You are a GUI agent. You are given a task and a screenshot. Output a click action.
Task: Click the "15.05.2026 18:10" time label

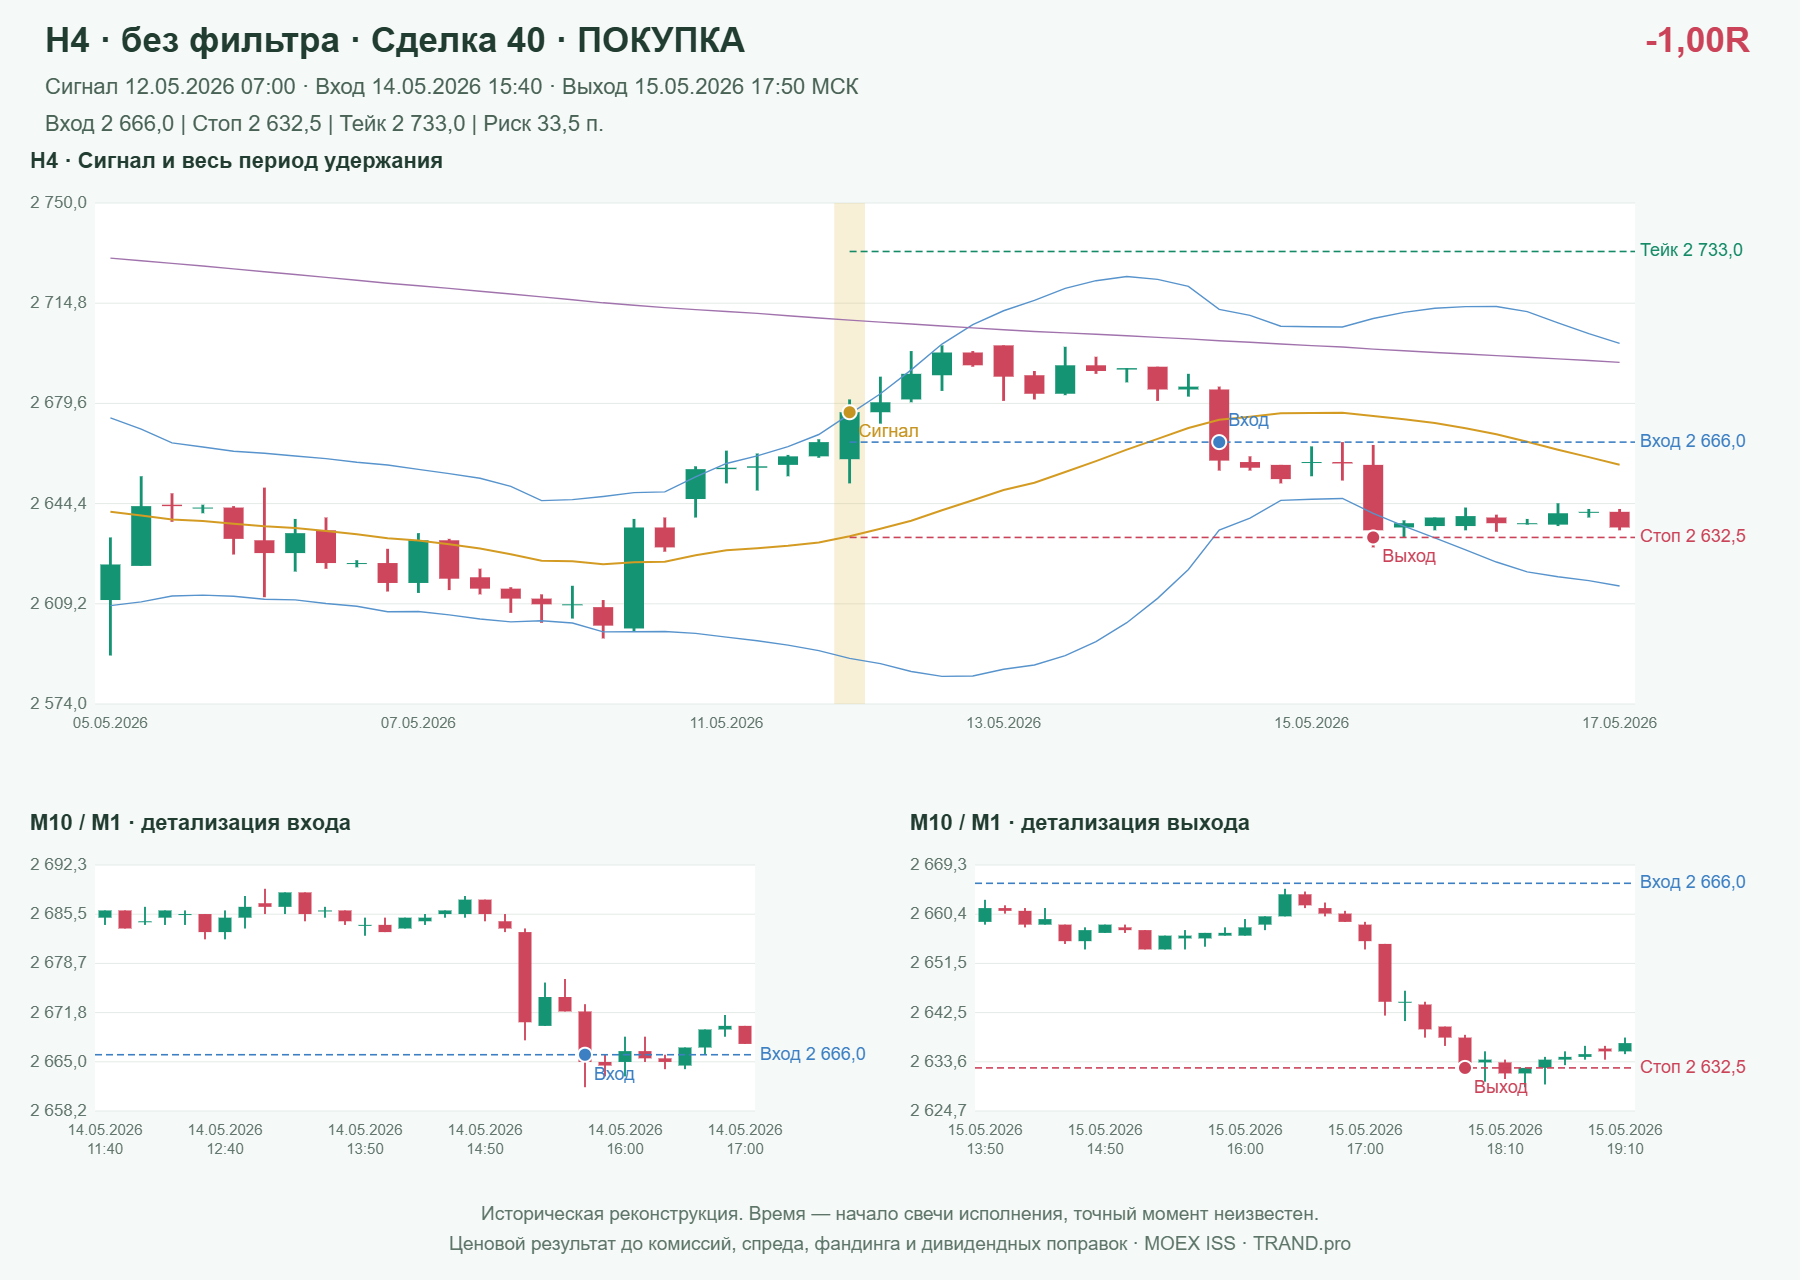coord(1505,1139)
